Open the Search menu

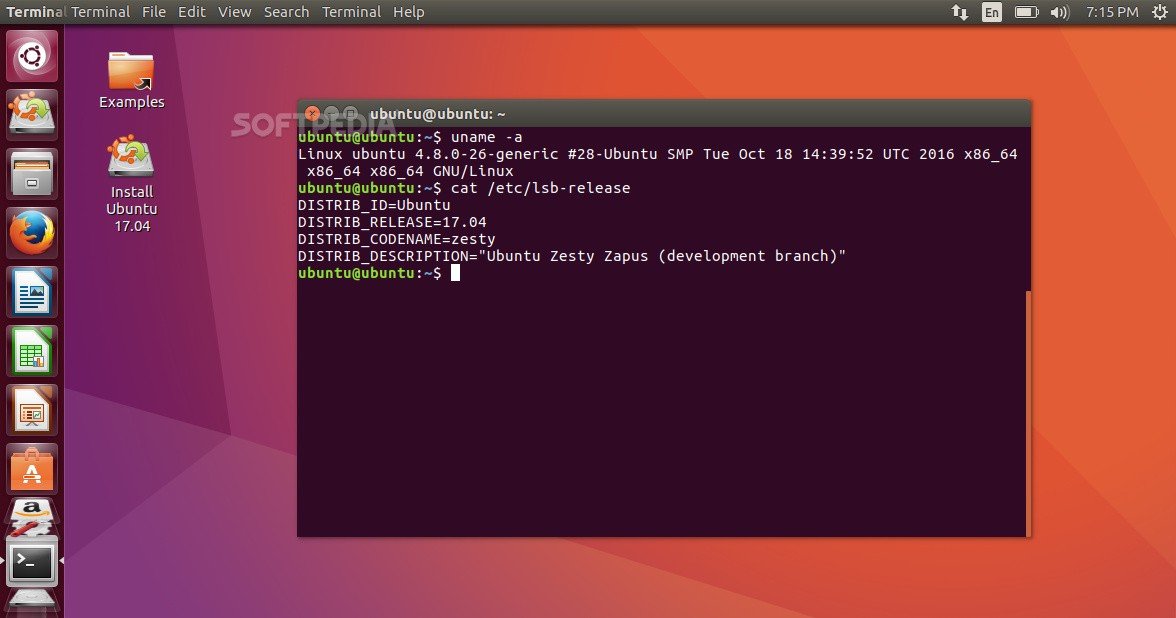(286, 12)
